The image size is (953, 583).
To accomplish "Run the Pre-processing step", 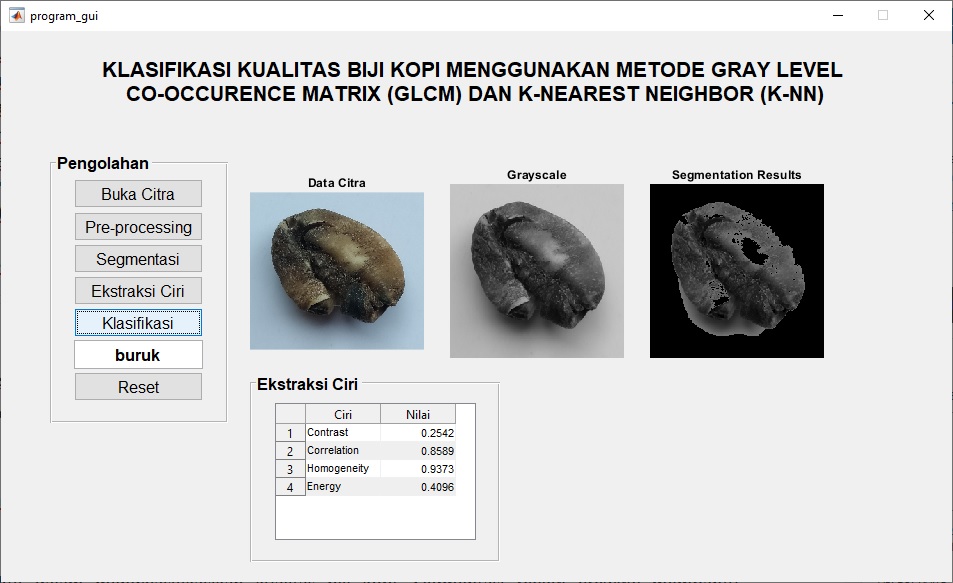I will [x=138, y=227].
